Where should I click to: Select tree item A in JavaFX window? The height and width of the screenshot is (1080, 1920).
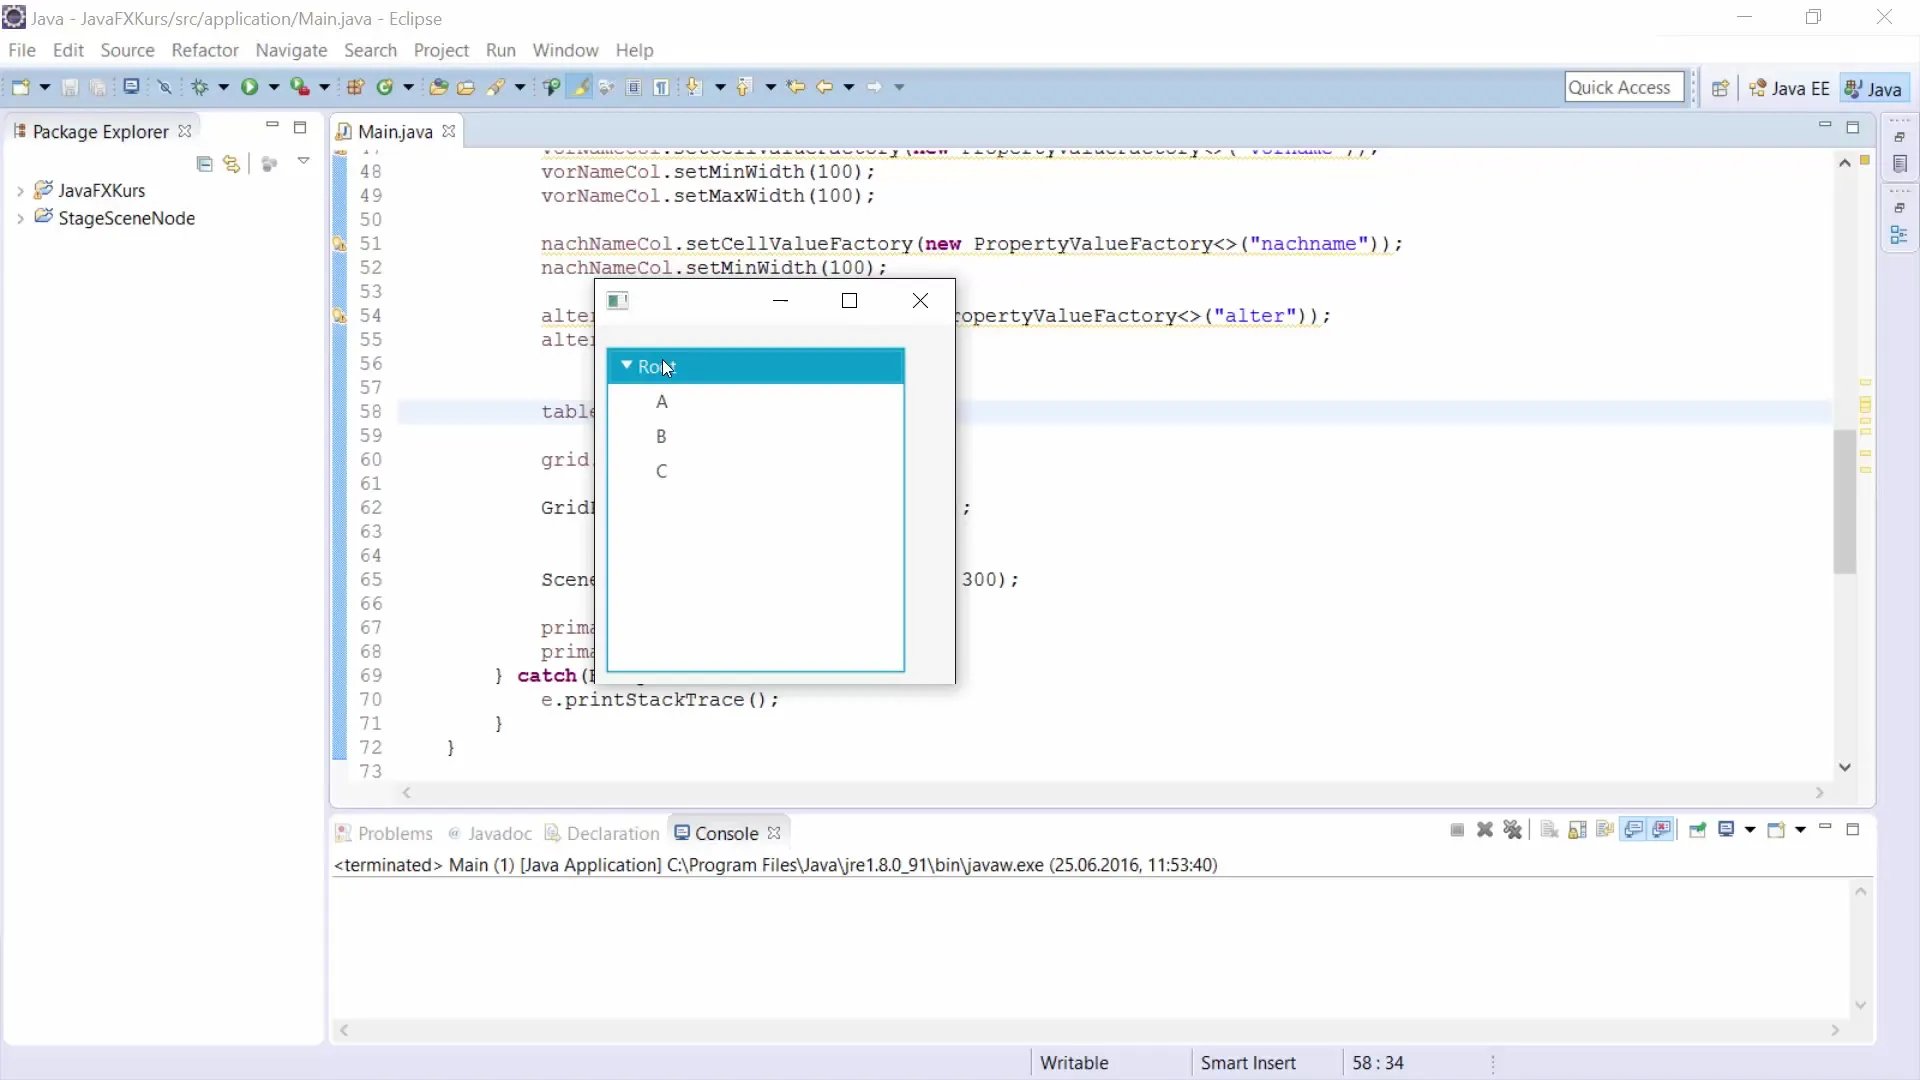[756, 402]
